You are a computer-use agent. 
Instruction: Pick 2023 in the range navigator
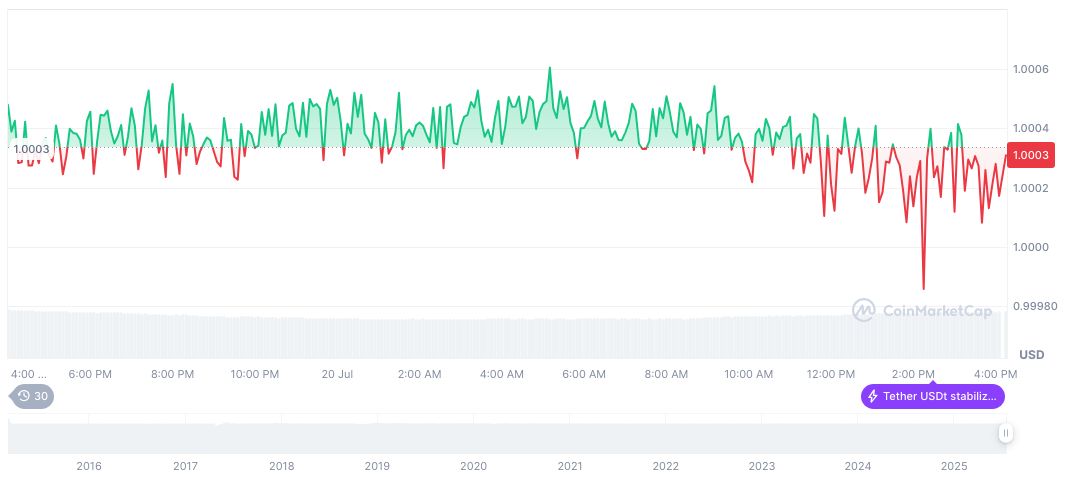(762, 466)
